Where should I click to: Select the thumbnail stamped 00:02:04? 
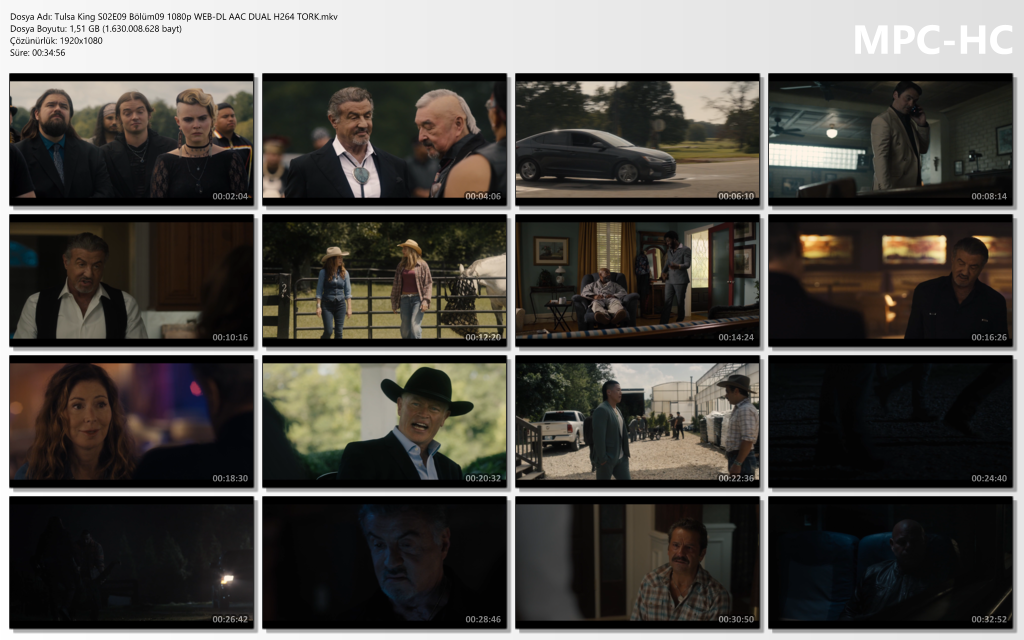click(x=131, y=139)
